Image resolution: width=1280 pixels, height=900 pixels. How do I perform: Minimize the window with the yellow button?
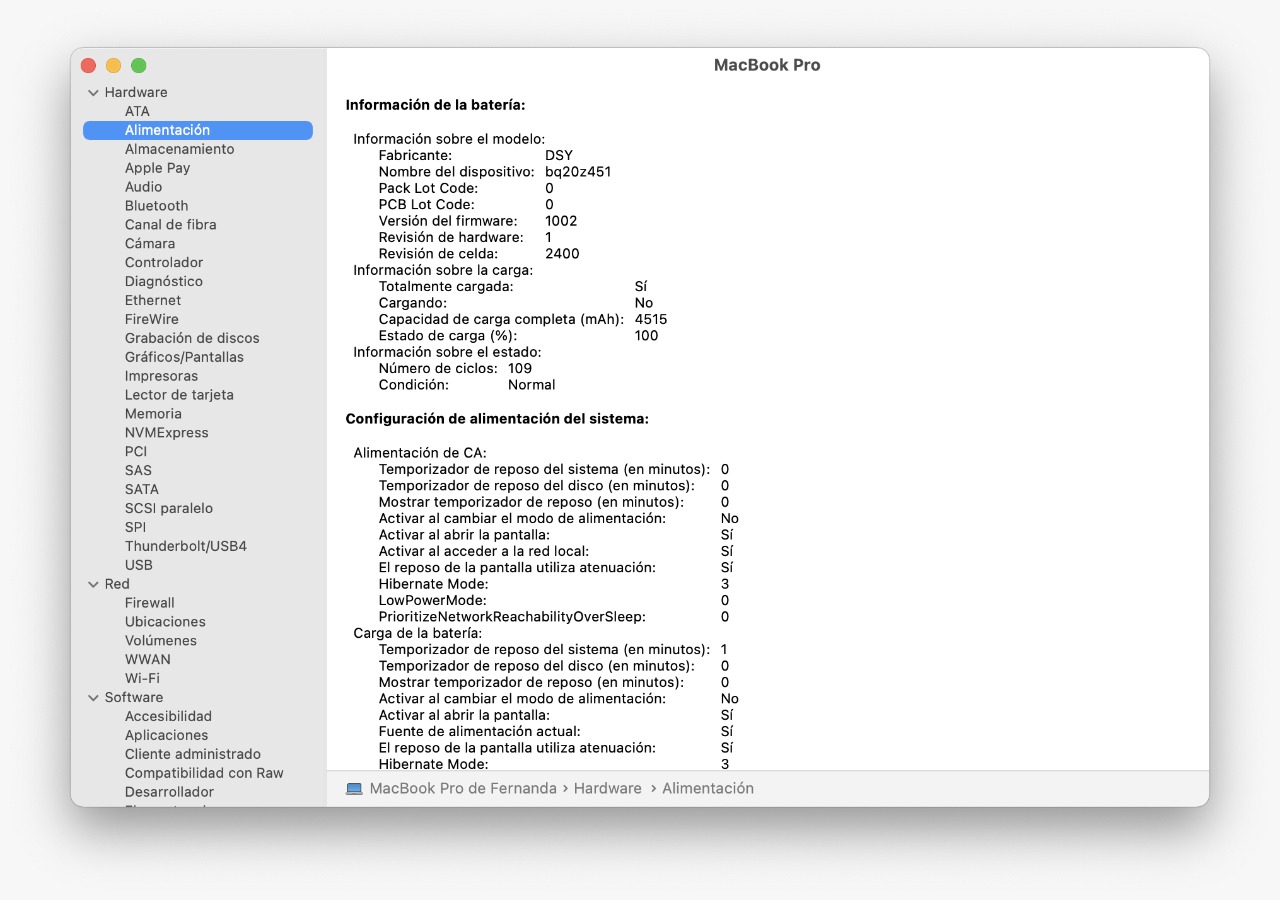coord(113,66)
